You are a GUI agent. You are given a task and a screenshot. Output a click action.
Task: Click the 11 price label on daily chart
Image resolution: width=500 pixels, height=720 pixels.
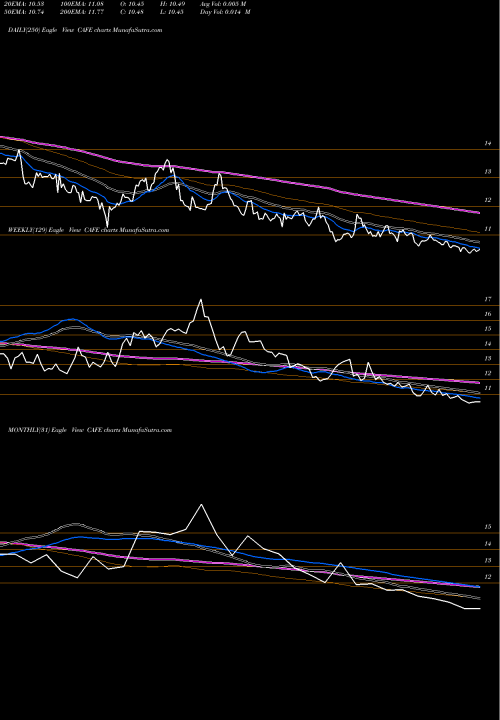(x=488, y=229)
